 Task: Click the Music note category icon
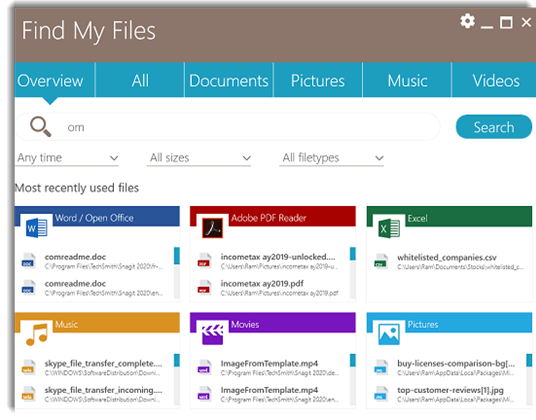click(x=37, y=335)
